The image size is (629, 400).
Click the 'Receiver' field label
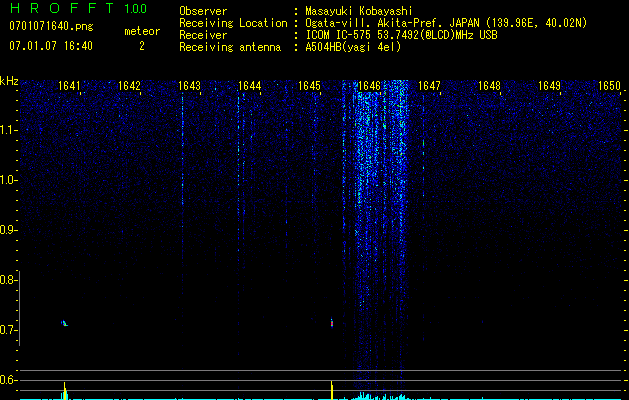click(203, 35)
